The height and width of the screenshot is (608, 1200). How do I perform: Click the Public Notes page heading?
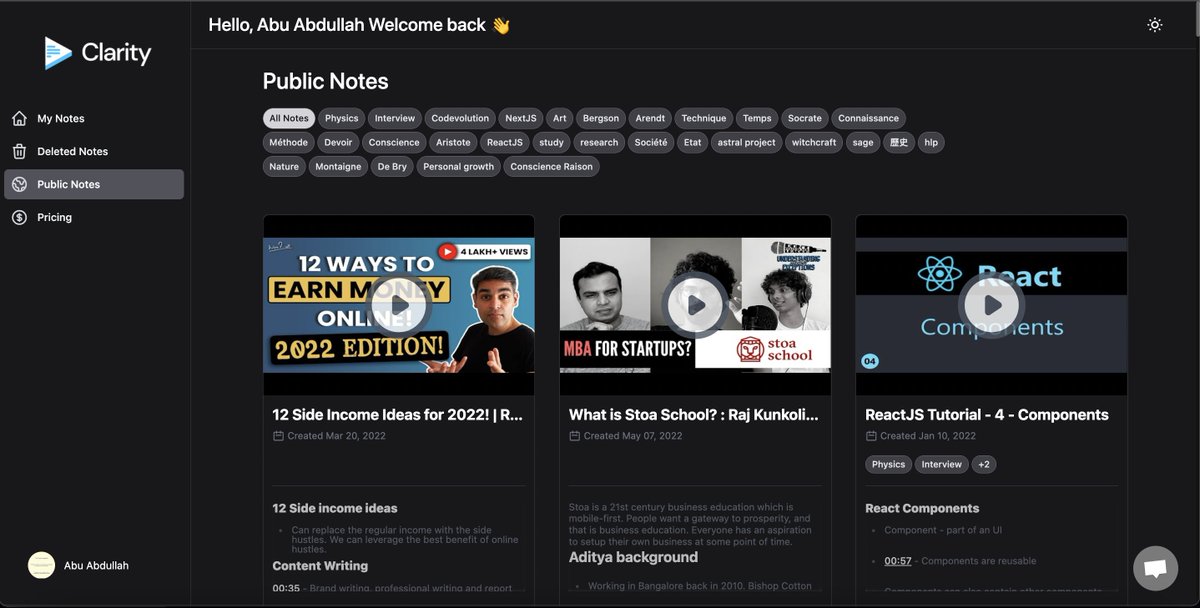[x=326, y=82]
